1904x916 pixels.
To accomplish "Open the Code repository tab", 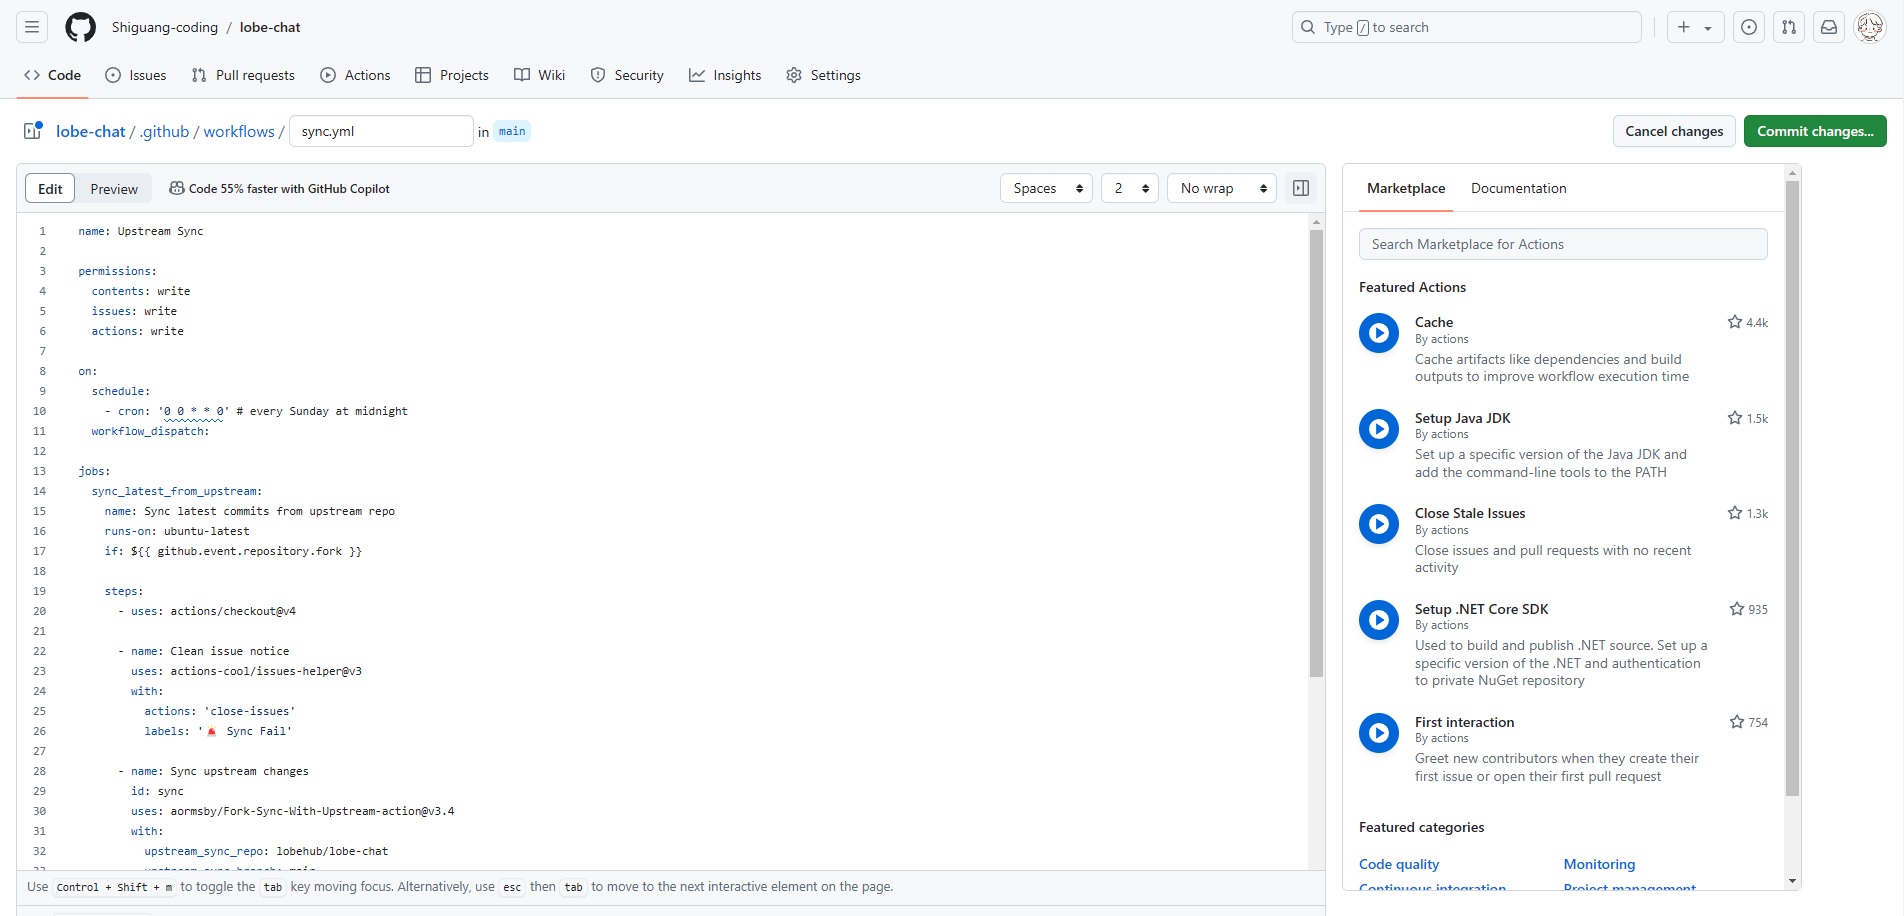I will click(52, 75).
